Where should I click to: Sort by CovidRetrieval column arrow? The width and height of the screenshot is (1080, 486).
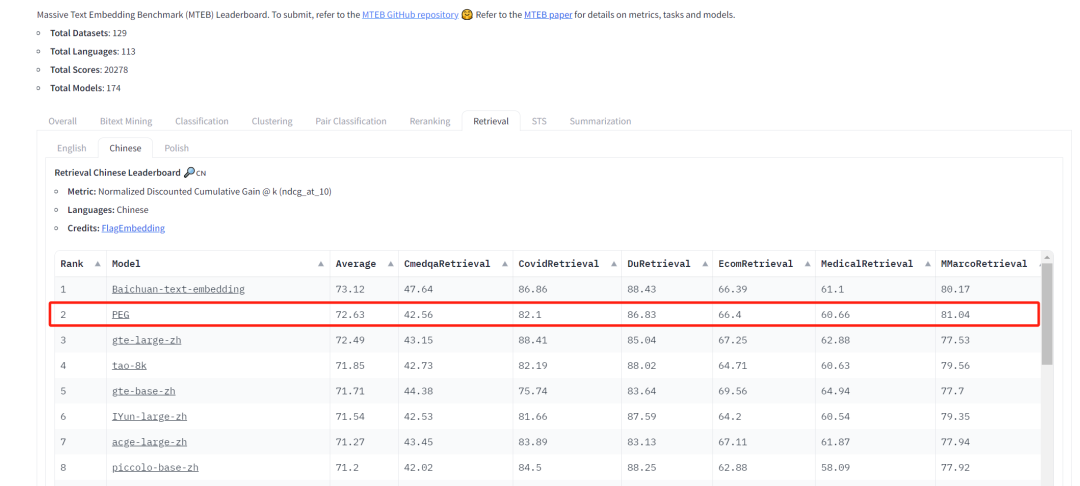click(x=612, y=264)
